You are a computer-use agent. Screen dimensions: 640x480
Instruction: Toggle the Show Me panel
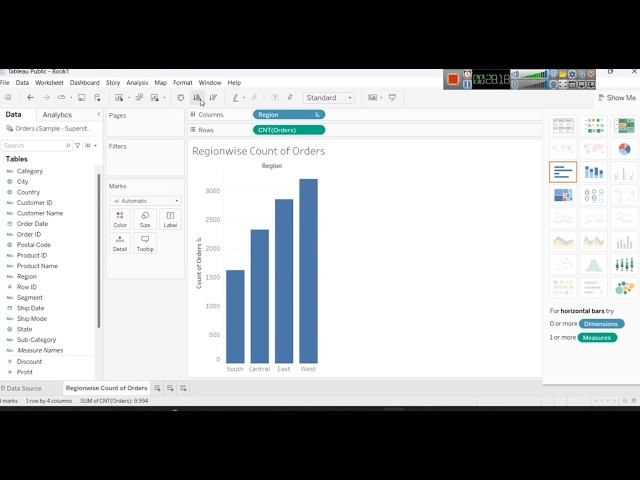pos(617,98)
